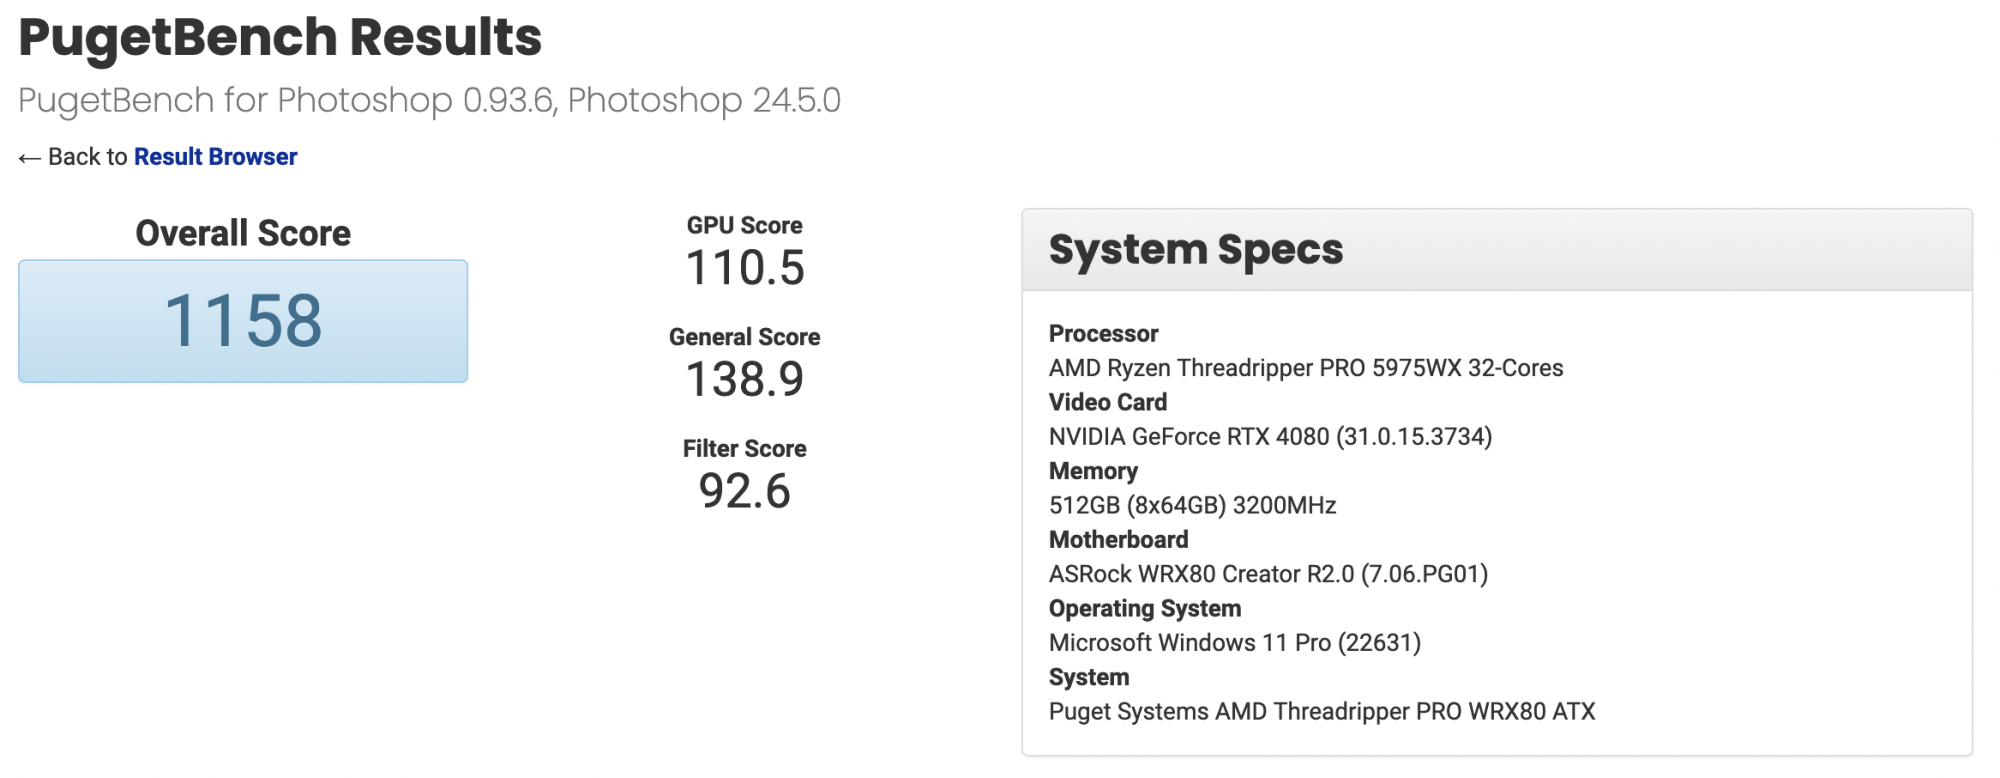Click the back arrow icon

29,158
